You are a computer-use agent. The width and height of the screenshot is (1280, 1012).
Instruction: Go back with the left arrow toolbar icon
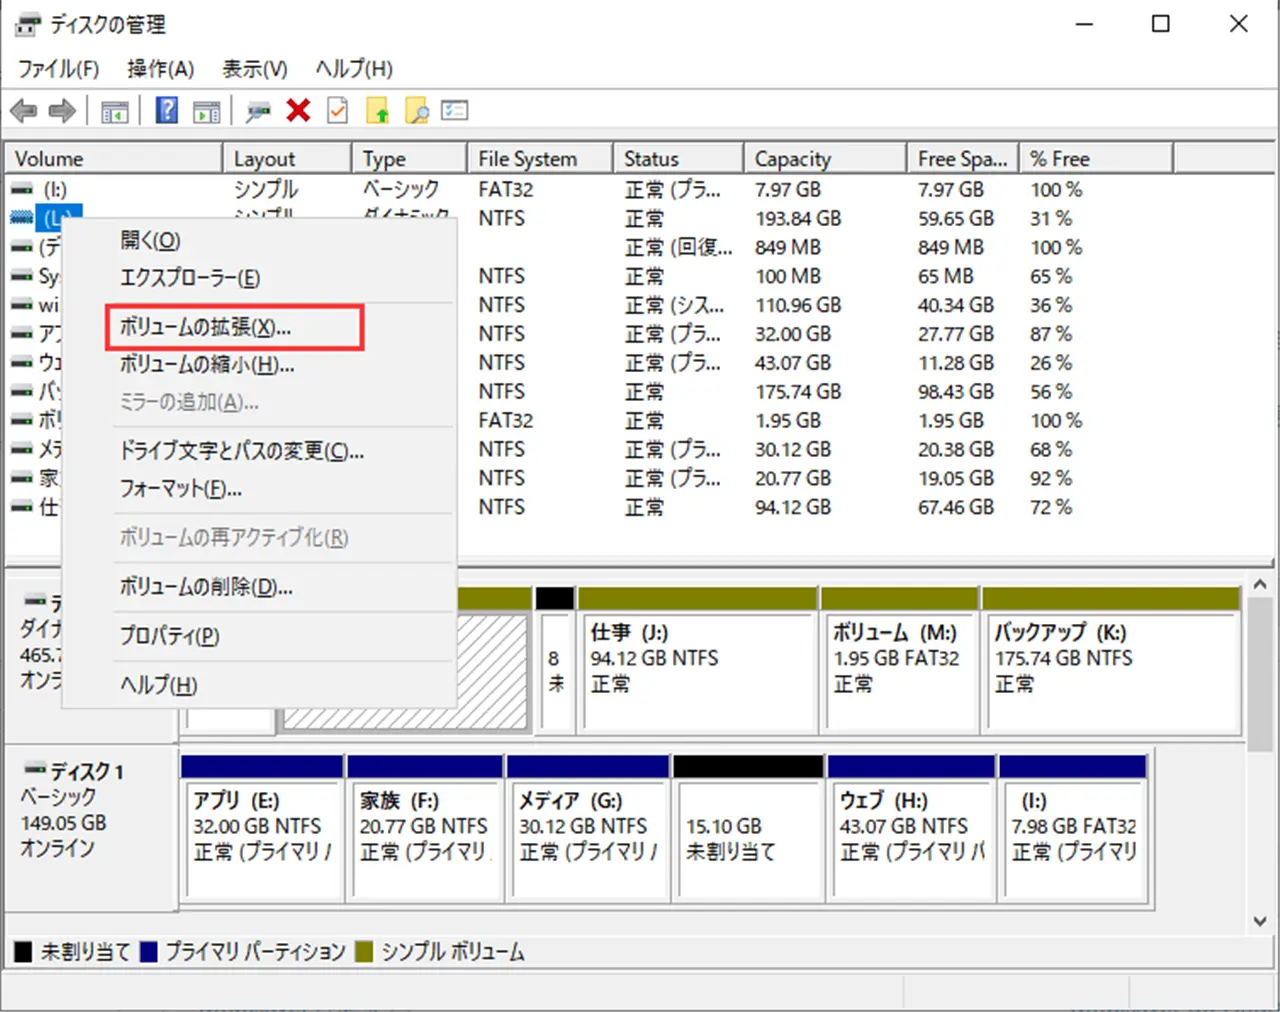[x=24, y=111]
